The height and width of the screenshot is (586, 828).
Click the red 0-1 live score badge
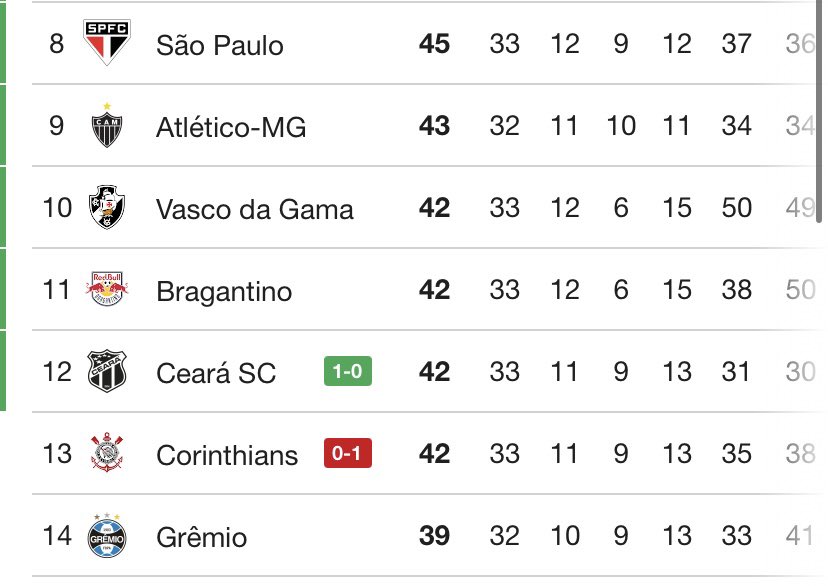[347, 454]
